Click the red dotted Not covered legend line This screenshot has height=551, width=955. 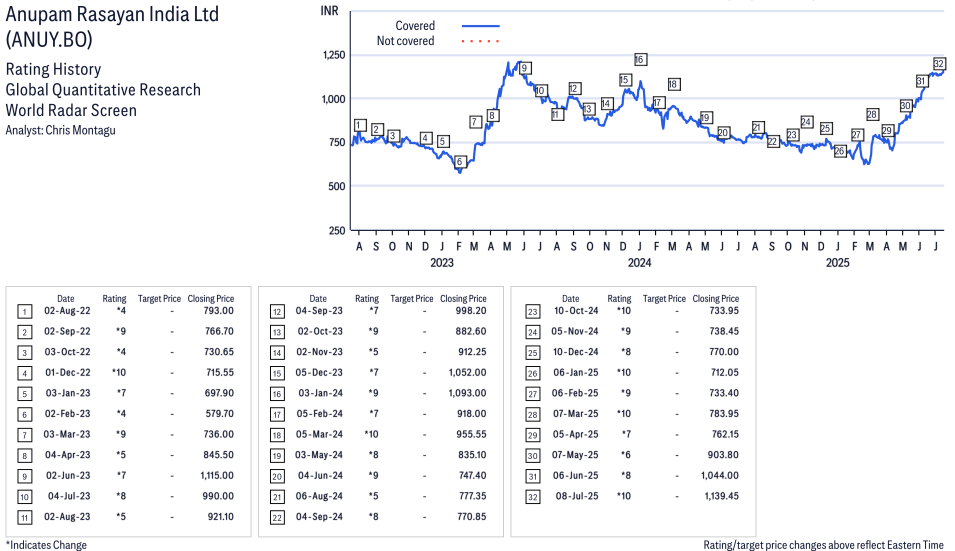[481, 41]
